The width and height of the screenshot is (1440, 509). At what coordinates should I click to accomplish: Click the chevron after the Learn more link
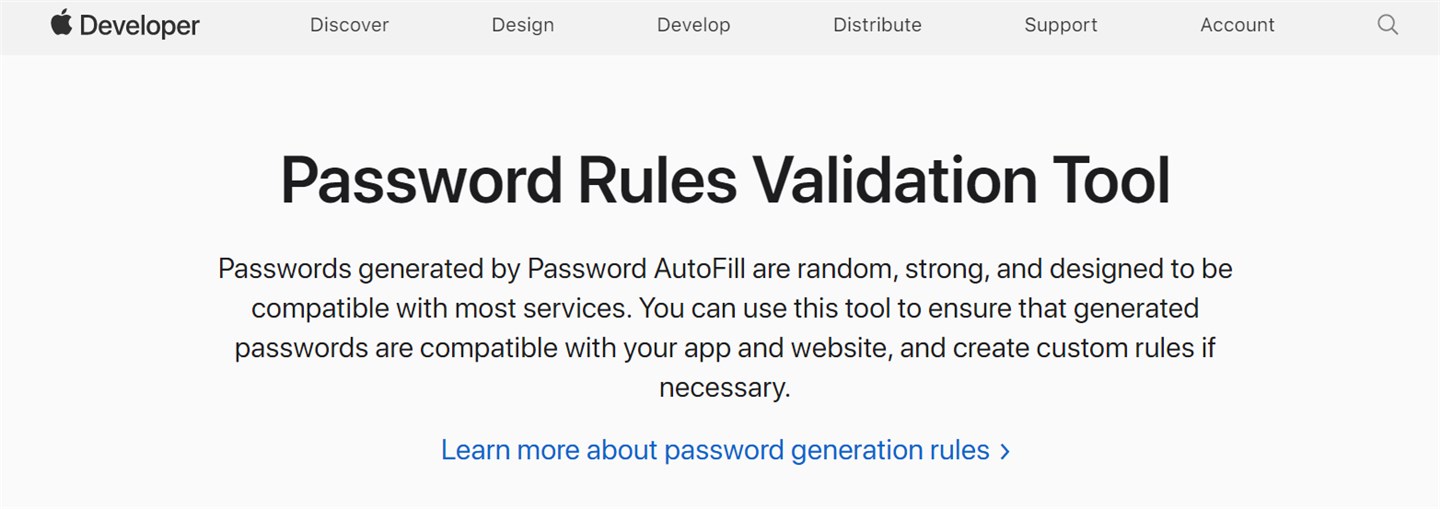(1005, 451)
